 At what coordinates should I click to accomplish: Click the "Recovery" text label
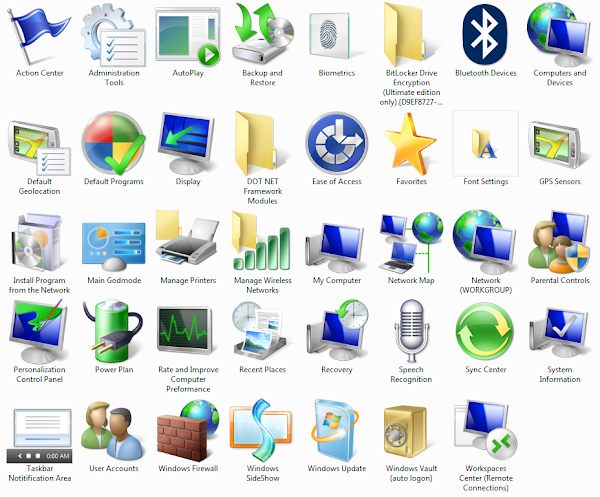point(337,370)
